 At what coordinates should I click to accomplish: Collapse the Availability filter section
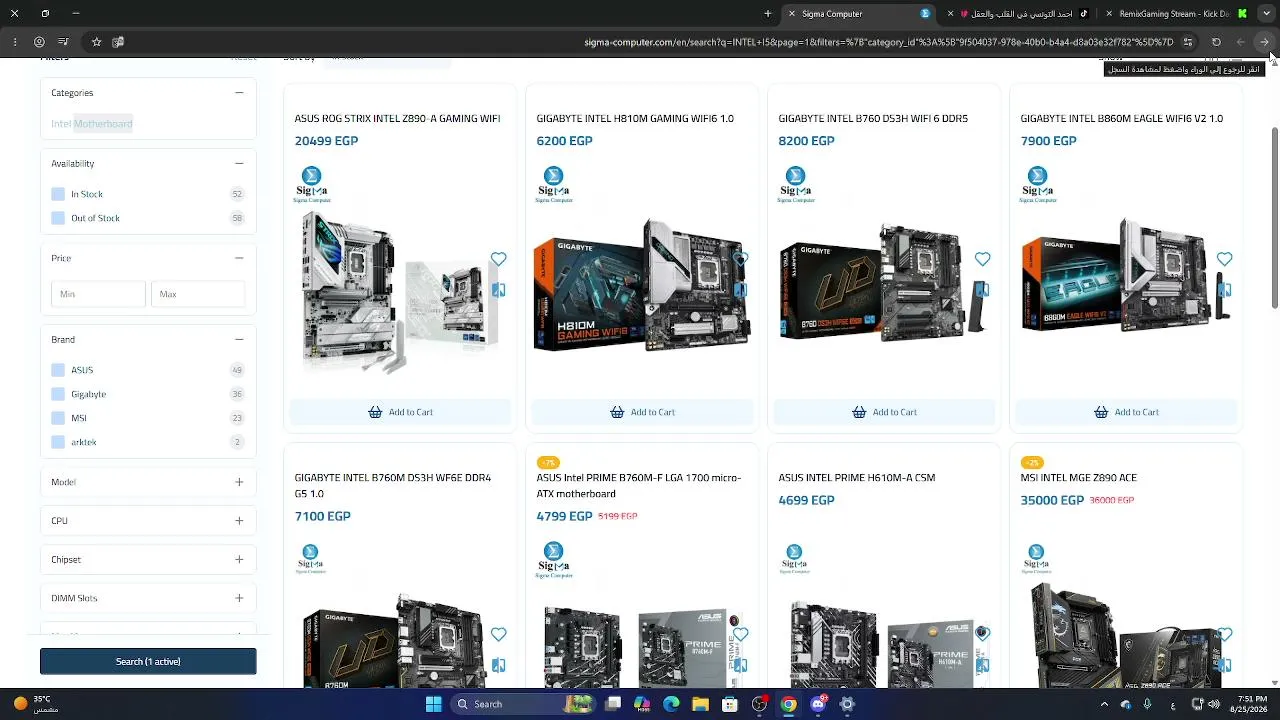tap(239, 163)
